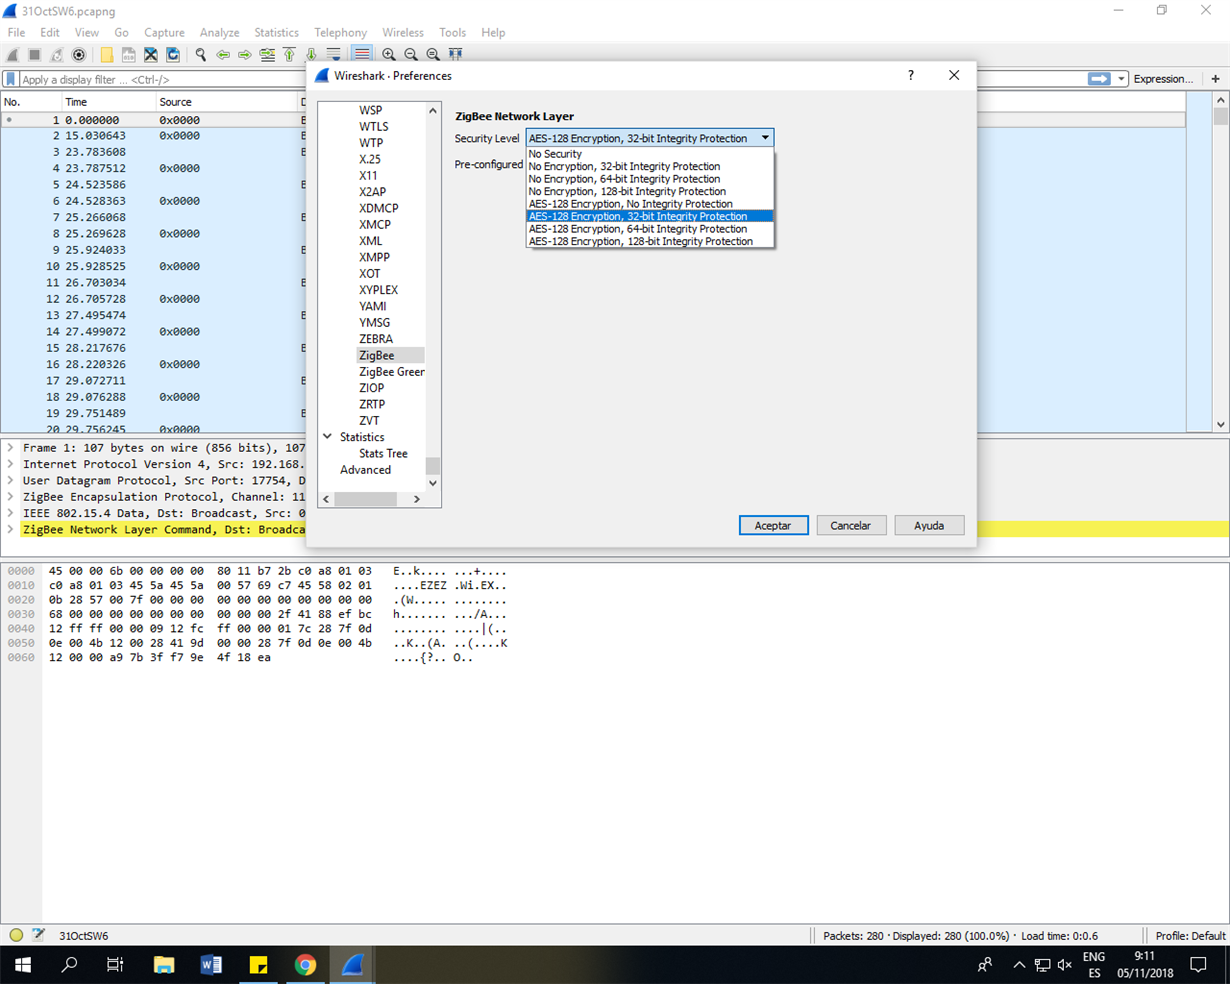This screenshot has width=1230, height=984.
Task: Expand Internet Protocol Version 4 detail row
Action: point(10,464)
